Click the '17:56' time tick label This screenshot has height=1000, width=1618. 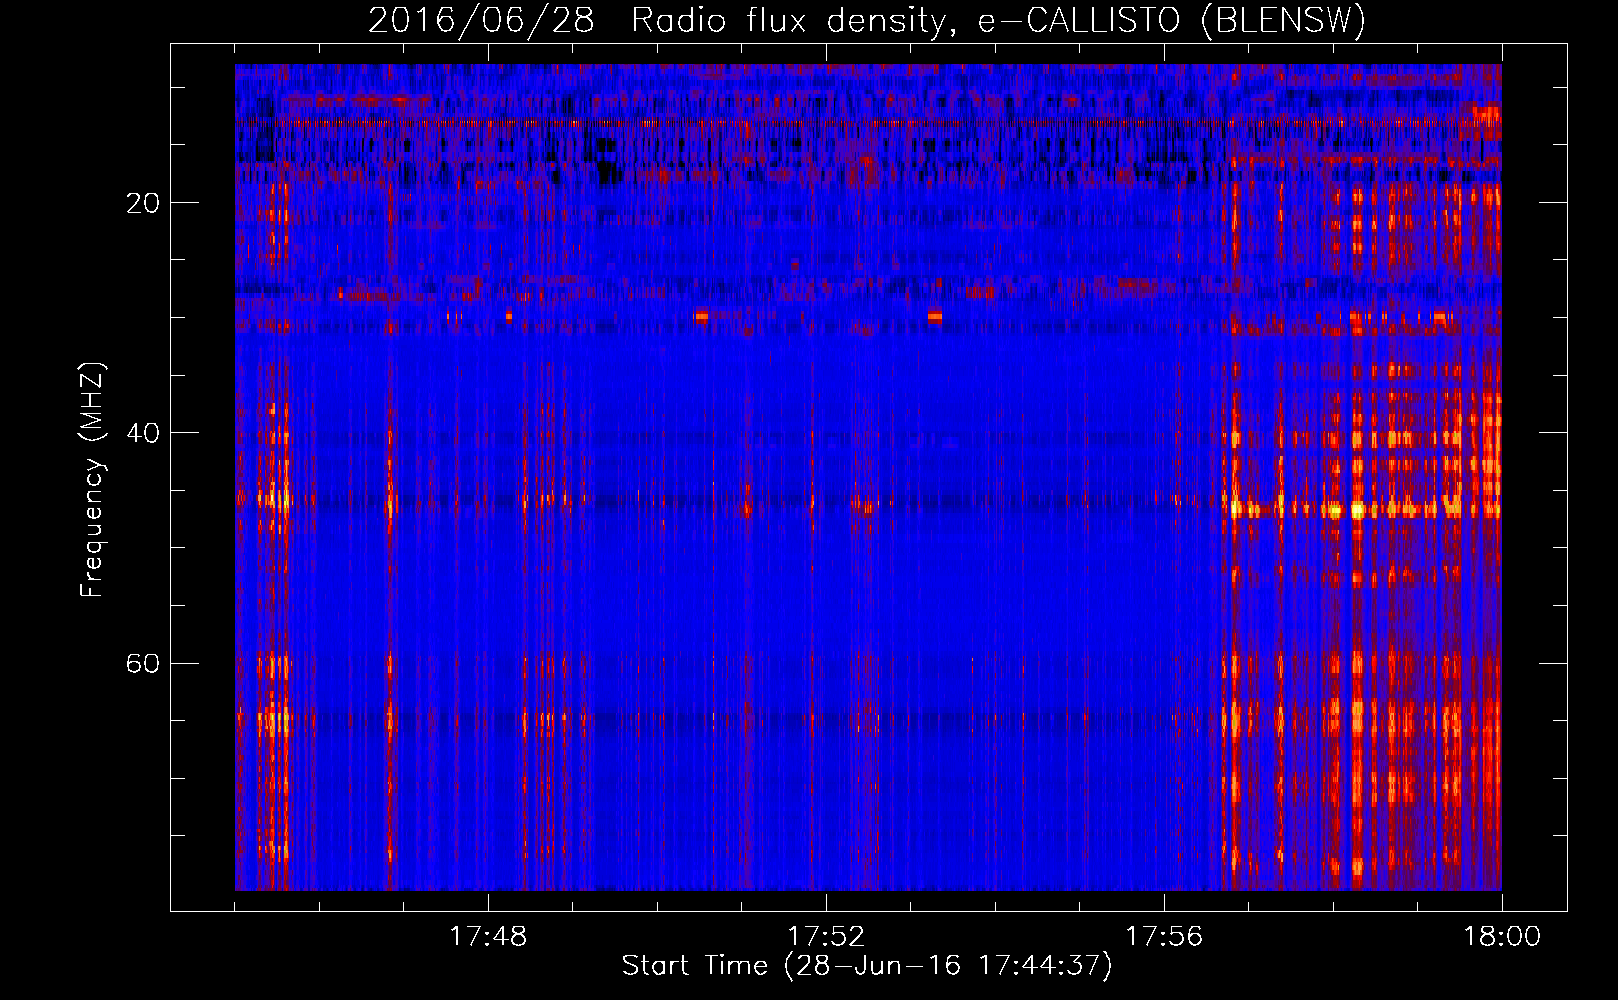click(x=1164, y=937)
